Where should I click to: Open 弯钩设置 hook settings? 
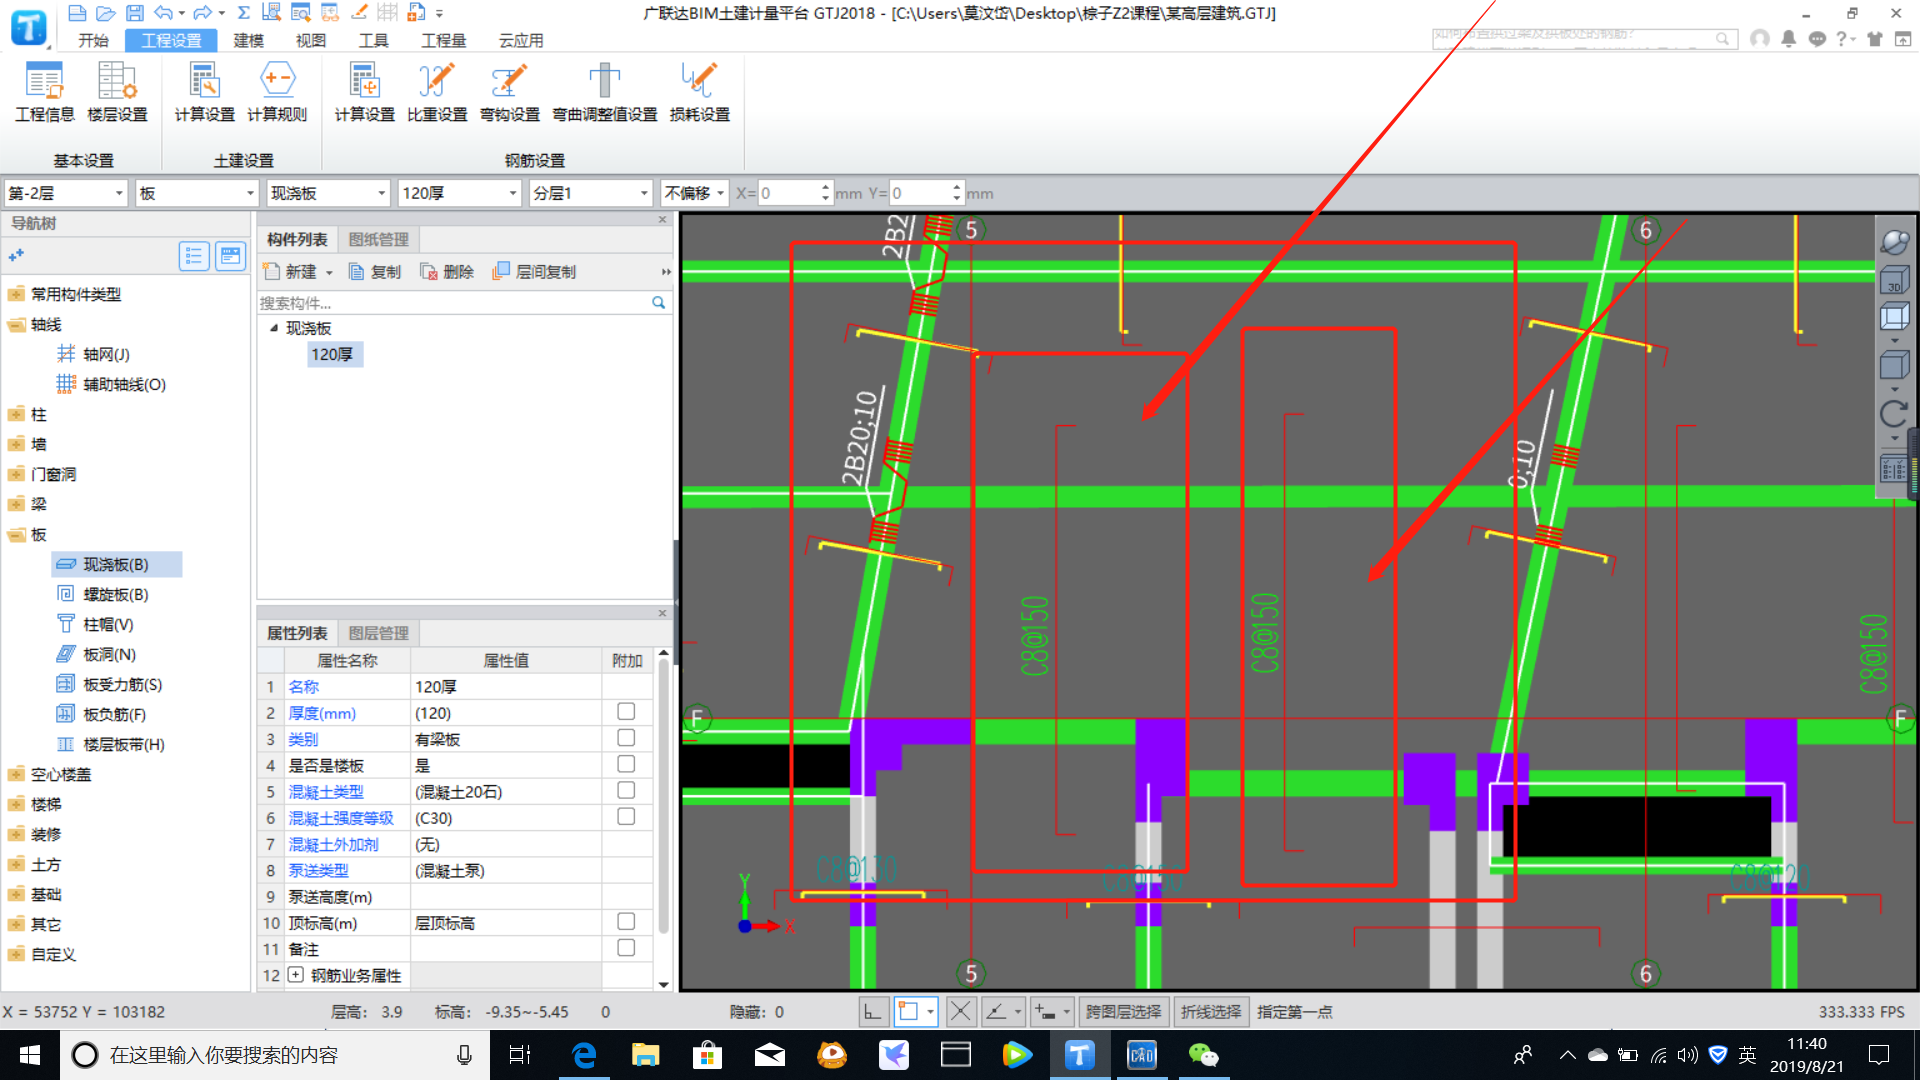click(509, 93)
